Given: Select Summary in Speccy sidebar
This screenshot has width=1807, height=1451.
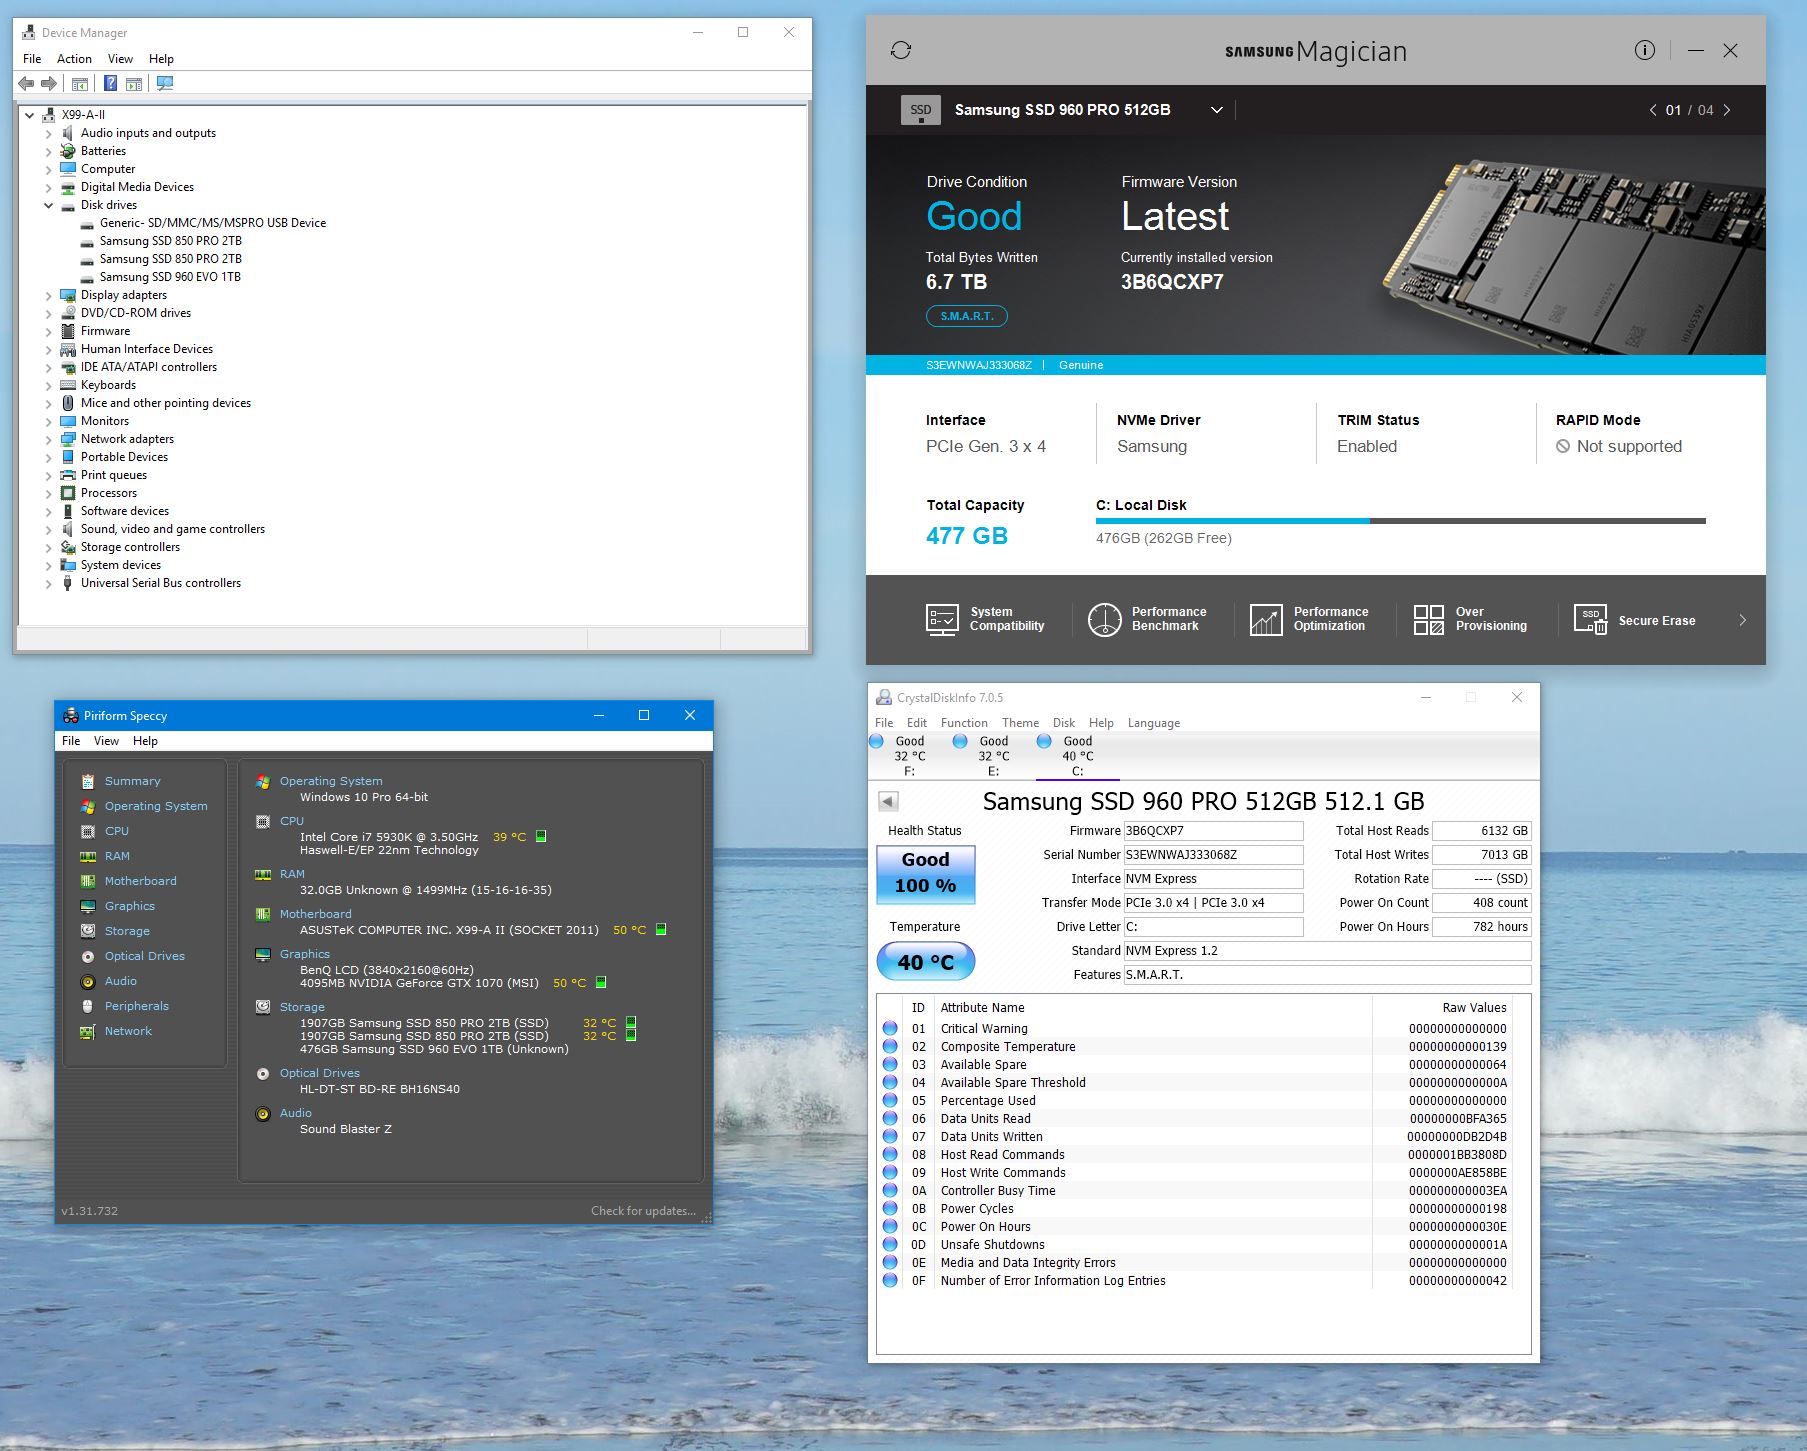Looking at the screenshot, I should click(x=132, y=781).
